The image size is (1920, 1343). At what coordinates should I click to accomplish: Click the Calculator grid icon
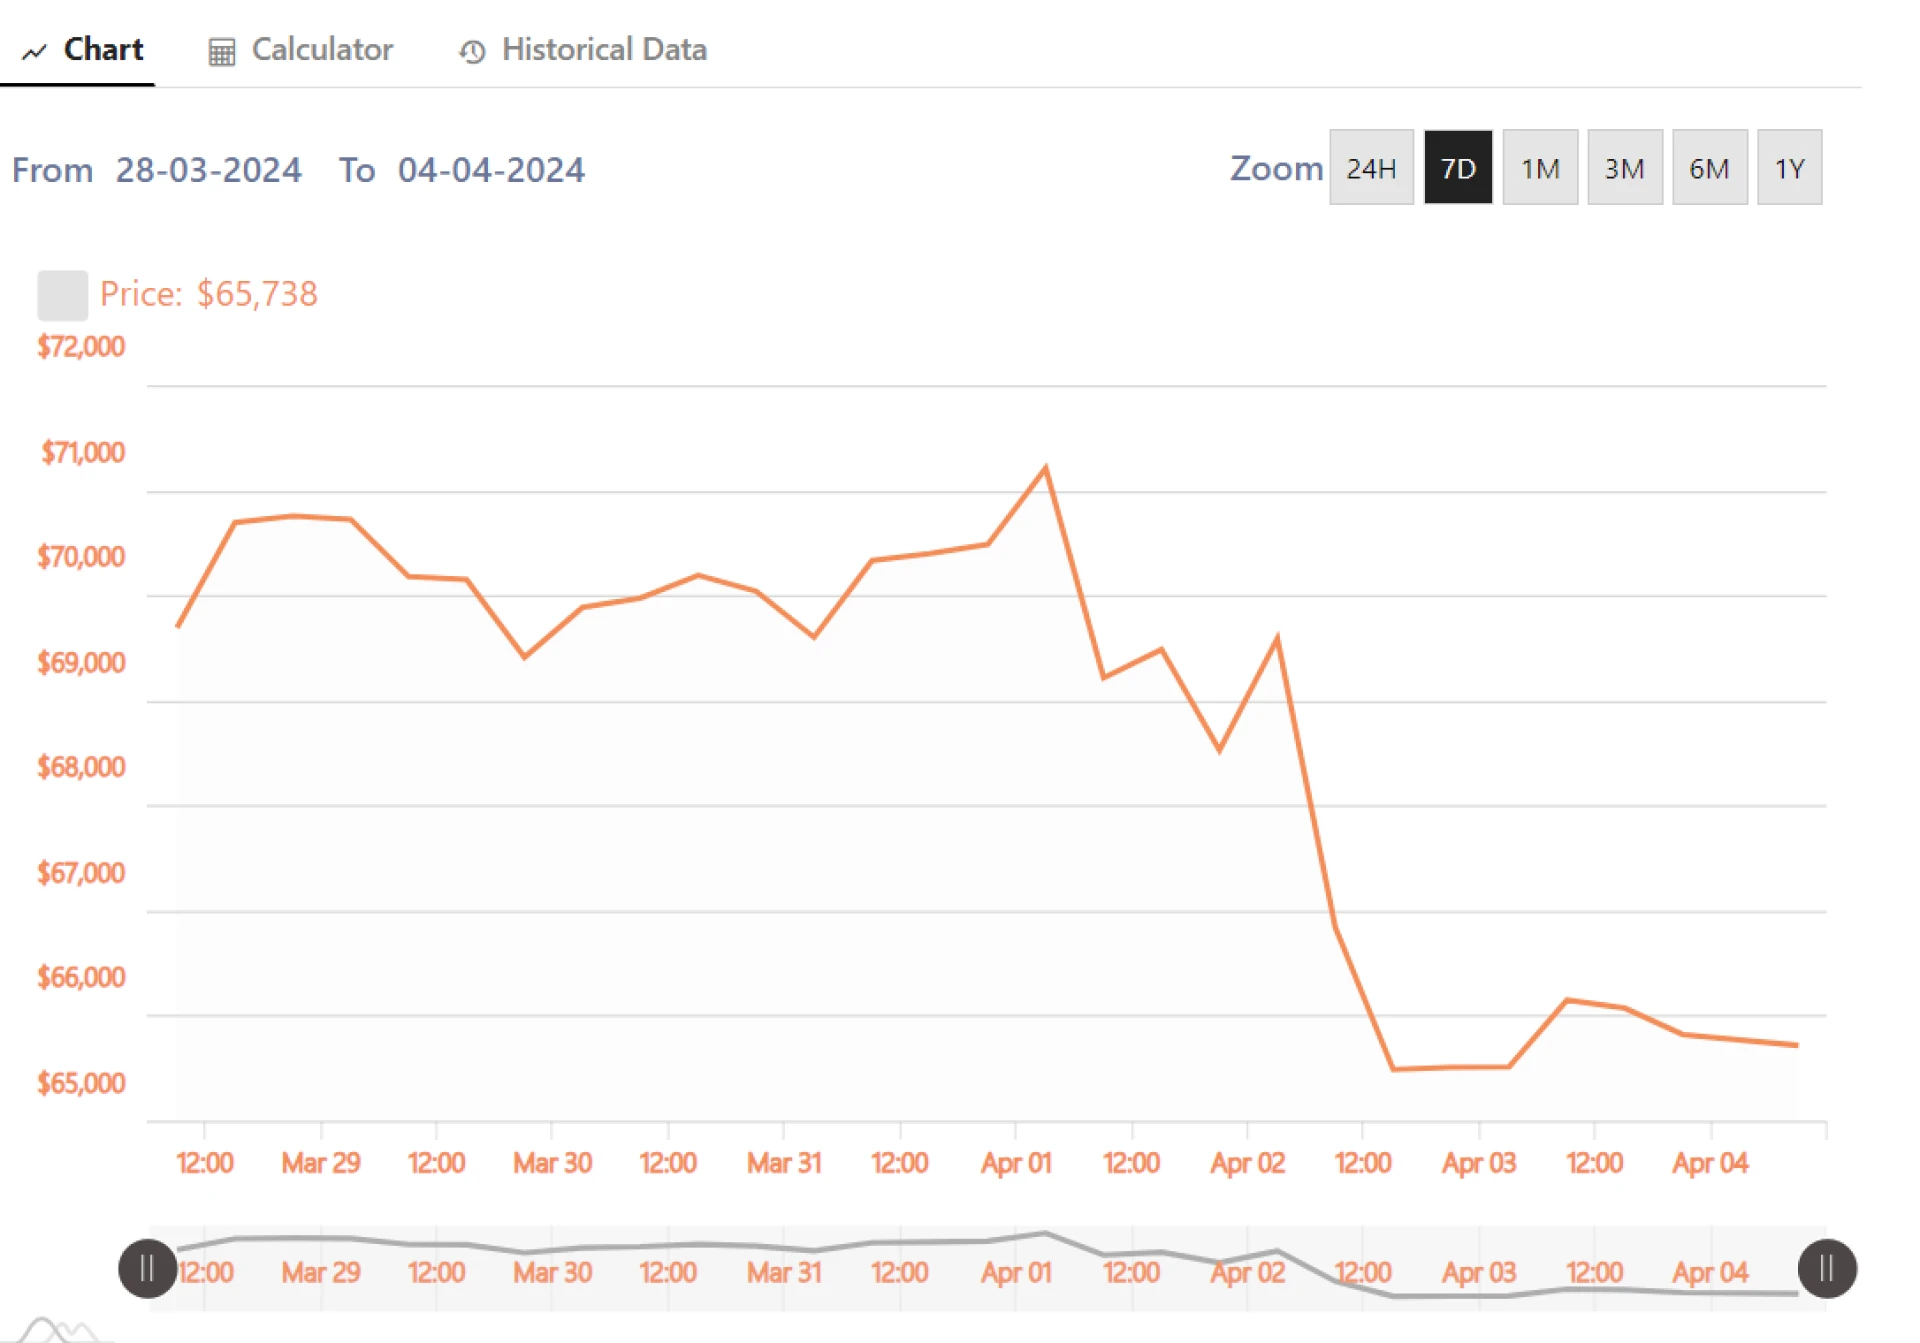click(221, 51)
